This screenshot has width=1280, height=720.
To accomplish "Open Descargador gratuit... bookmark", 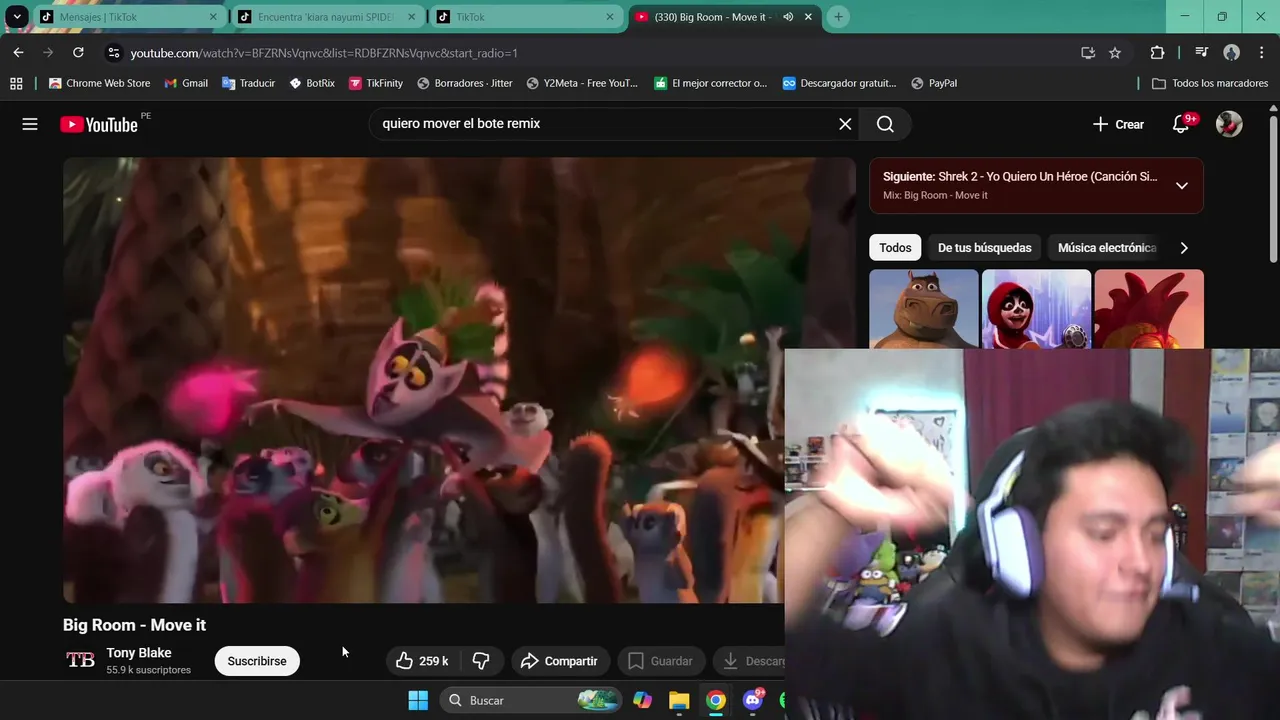I will (x=840, y=83).
